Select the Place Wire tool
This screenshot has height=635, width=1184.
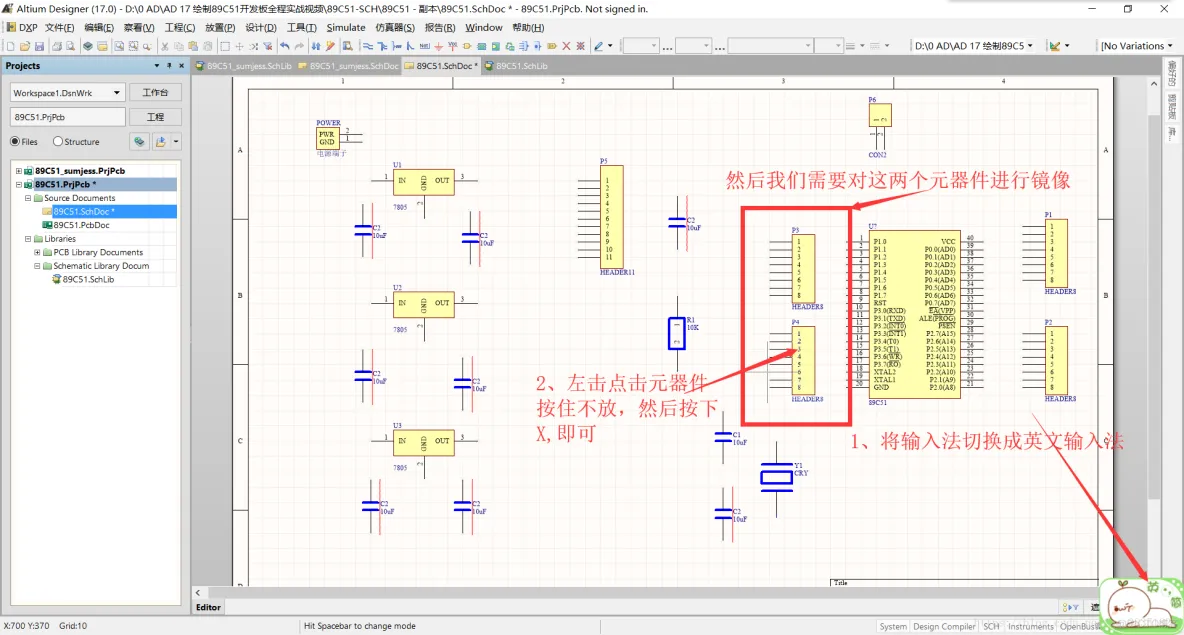tap(368, 46)
